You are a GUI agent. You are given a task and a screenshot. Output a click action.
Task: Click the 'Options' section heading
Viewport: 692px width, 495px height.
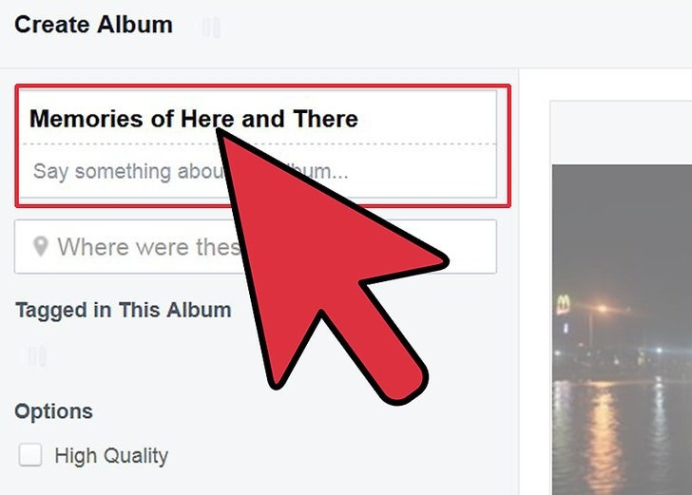(x=54, y=412)
